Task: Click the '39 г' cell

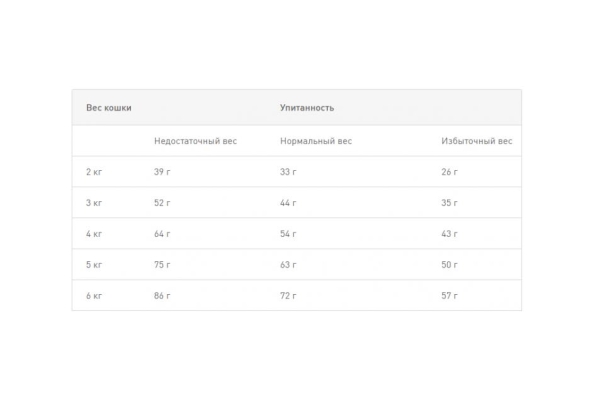Action: click(x=162, y=172)
